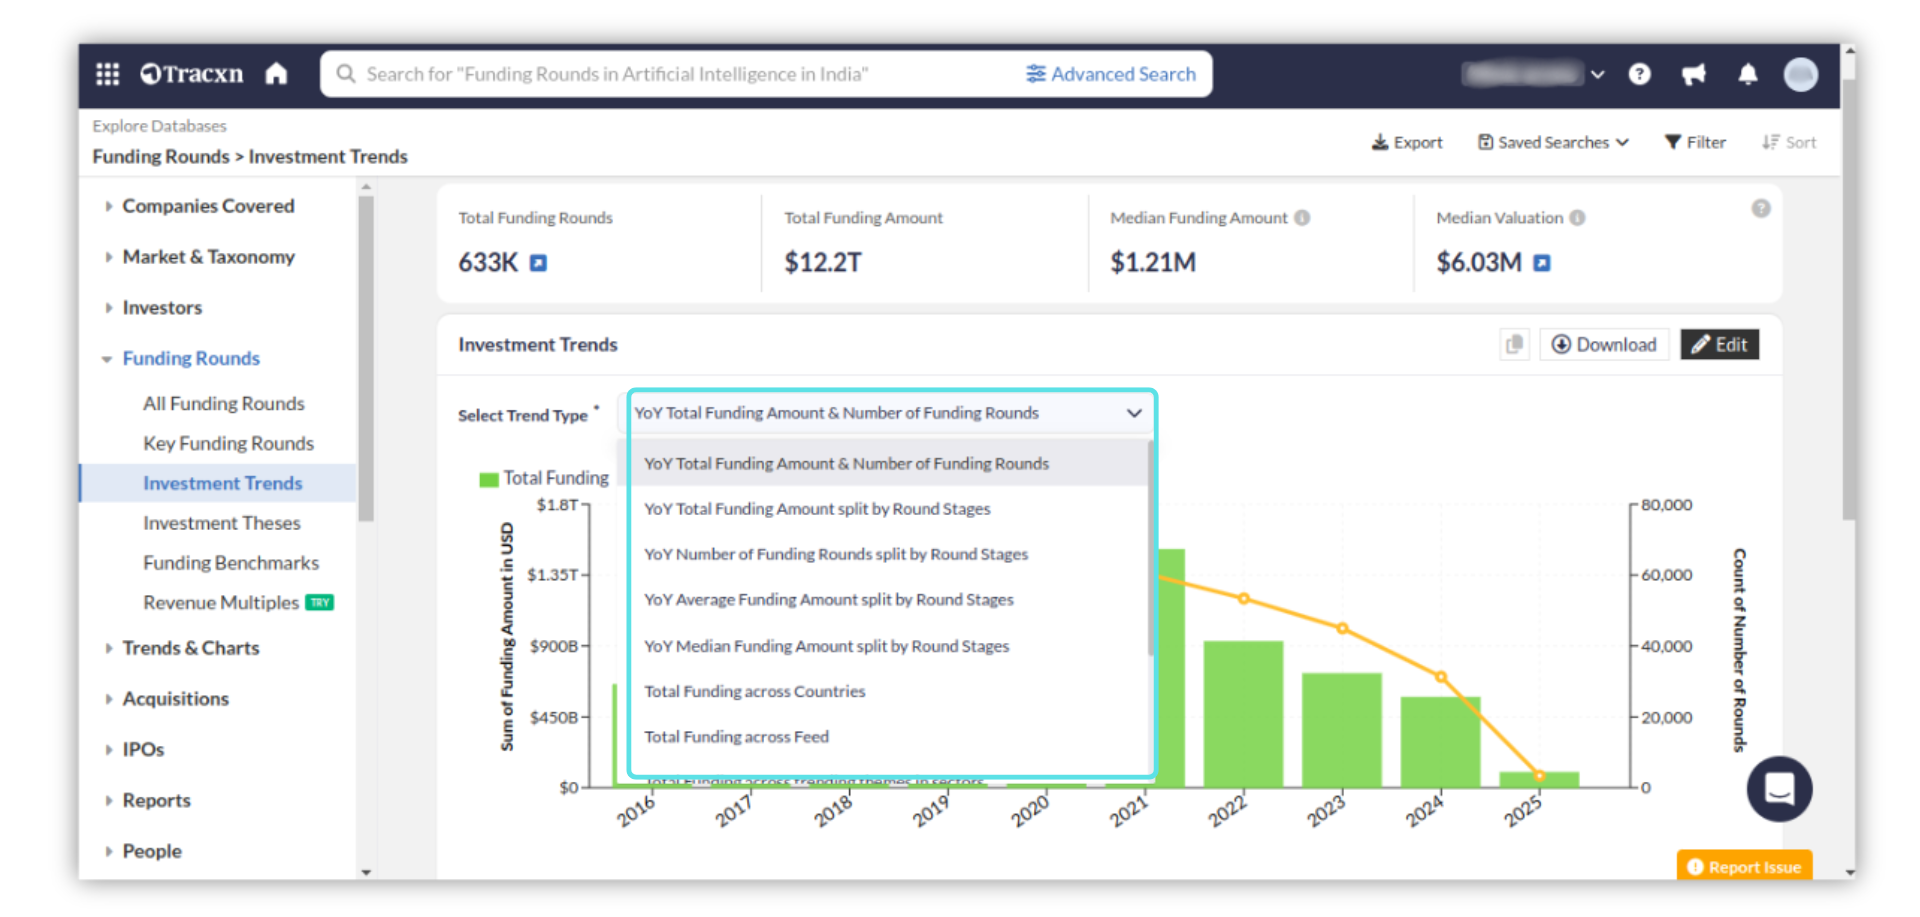Image resolution: width=1920 pixels, height=917 pixels.
Task: Open help question mark icon in header
Action: (x=1639, y=74)
